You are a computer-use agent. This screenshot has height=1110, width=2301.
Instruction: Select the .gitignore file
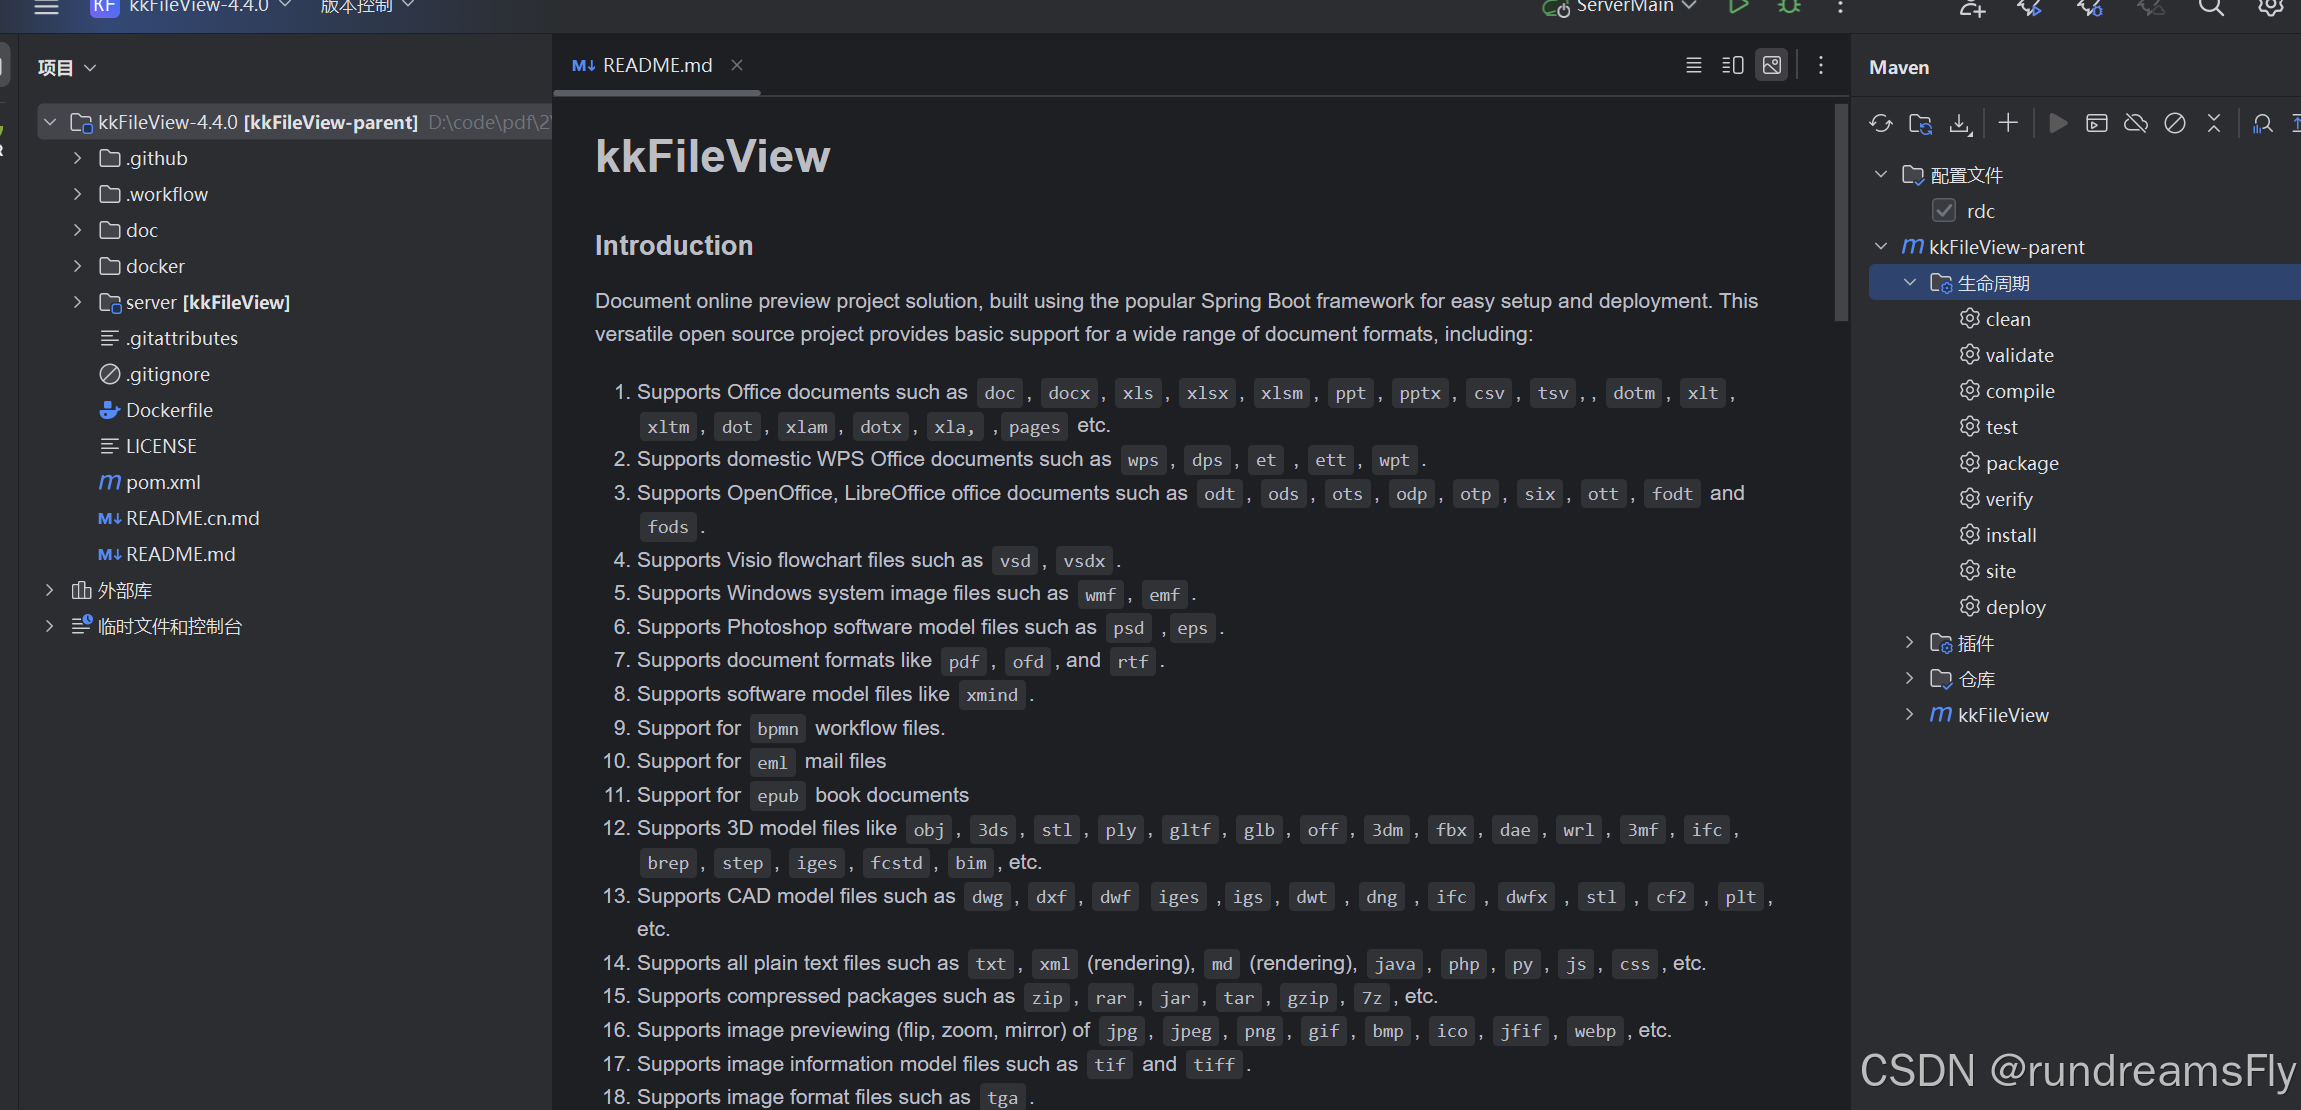155,374
